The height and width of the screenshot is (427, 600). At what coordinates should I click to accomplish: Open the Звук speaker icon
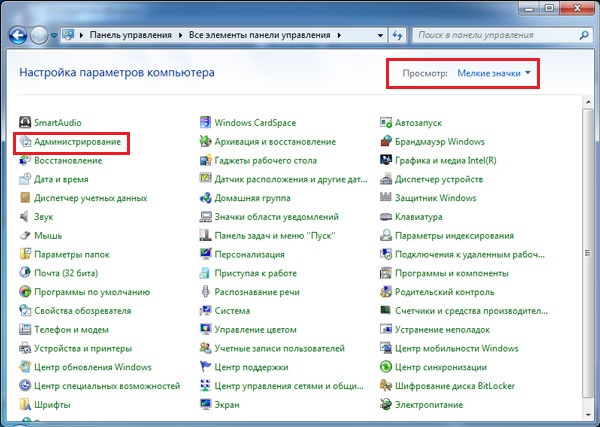pyautogui.click(x=25, y=217)
